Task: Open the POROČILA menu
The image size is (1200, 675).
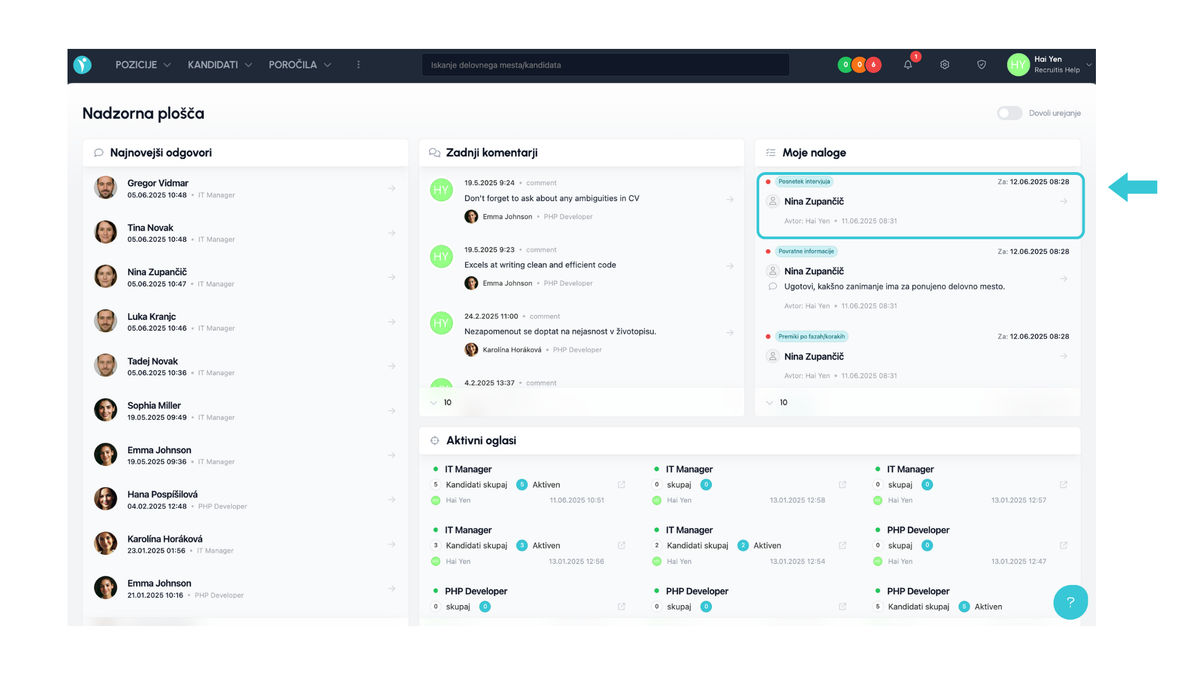Action: 300,65
